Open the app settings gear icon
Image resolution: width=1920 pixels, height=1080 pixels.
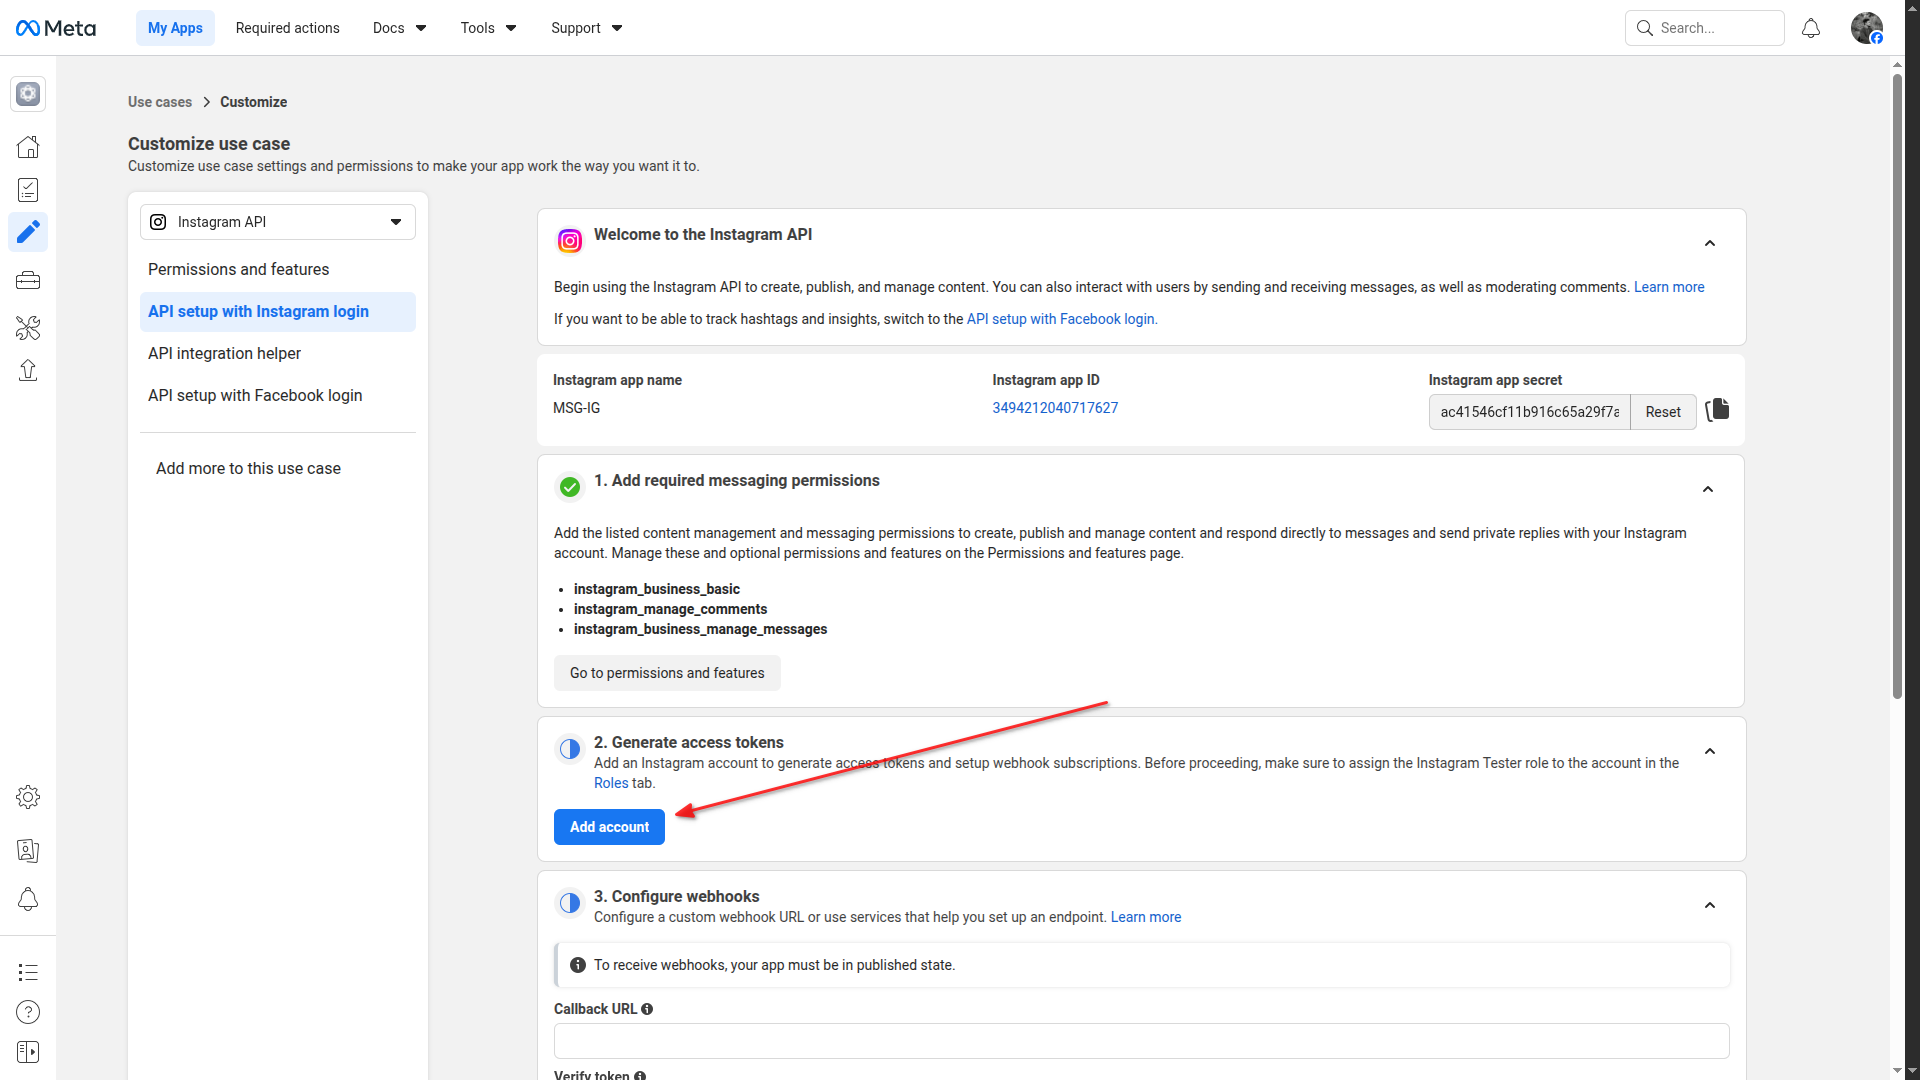(28, 797)
